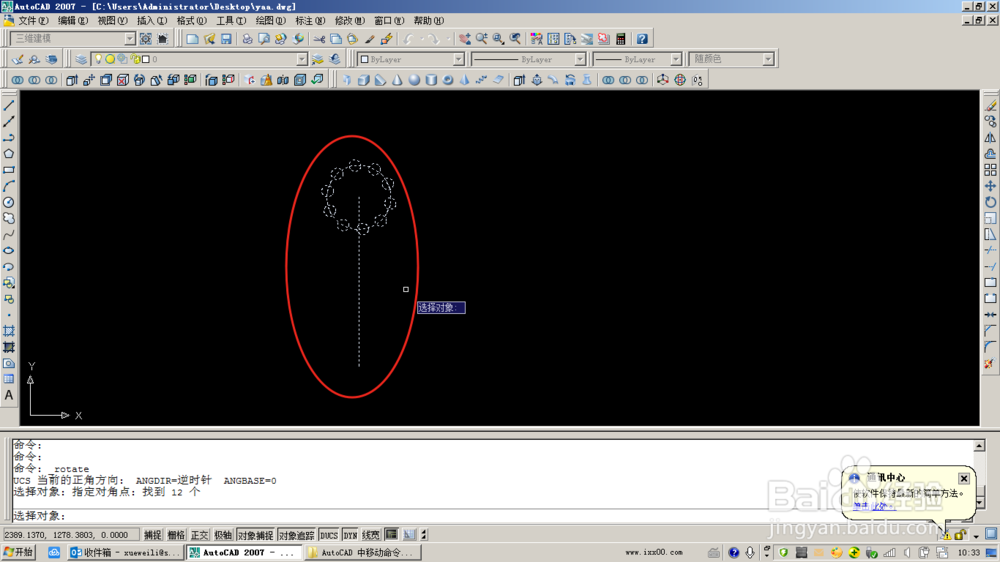The width and height of the screenshot is (1000, 562).
Task: Click the AutoCAD 2007 taskbar button
Action: click(244, 552)
